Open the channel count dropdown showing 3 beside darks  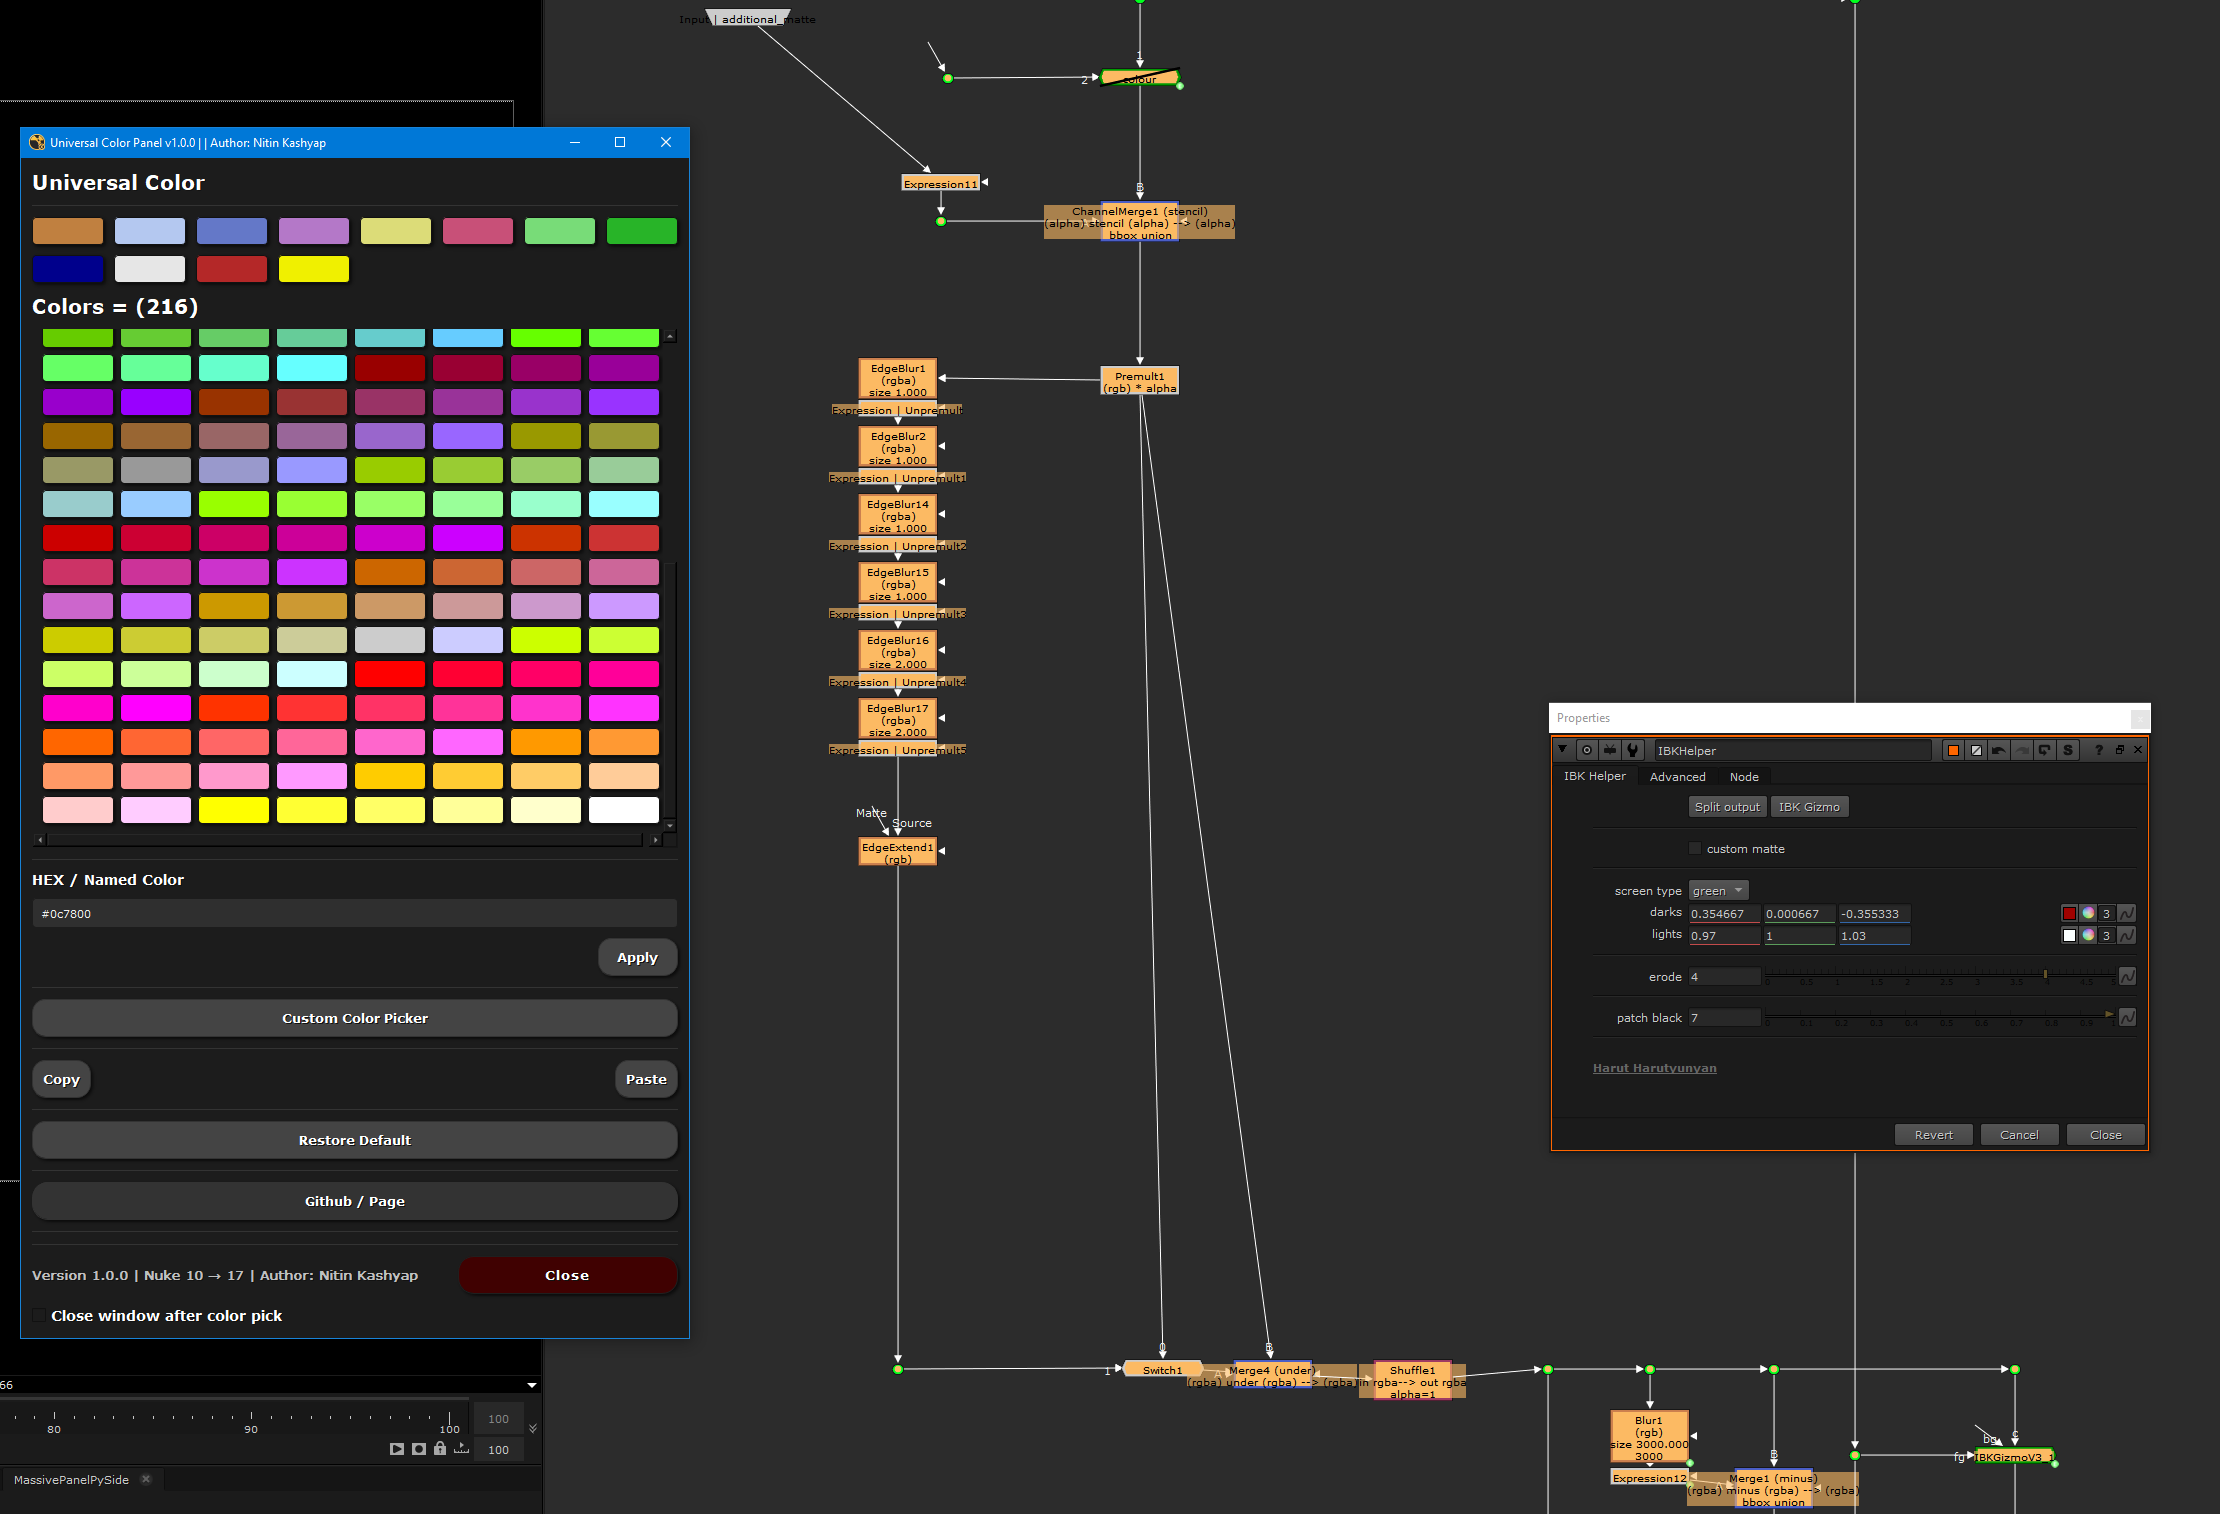point(2106,913)
